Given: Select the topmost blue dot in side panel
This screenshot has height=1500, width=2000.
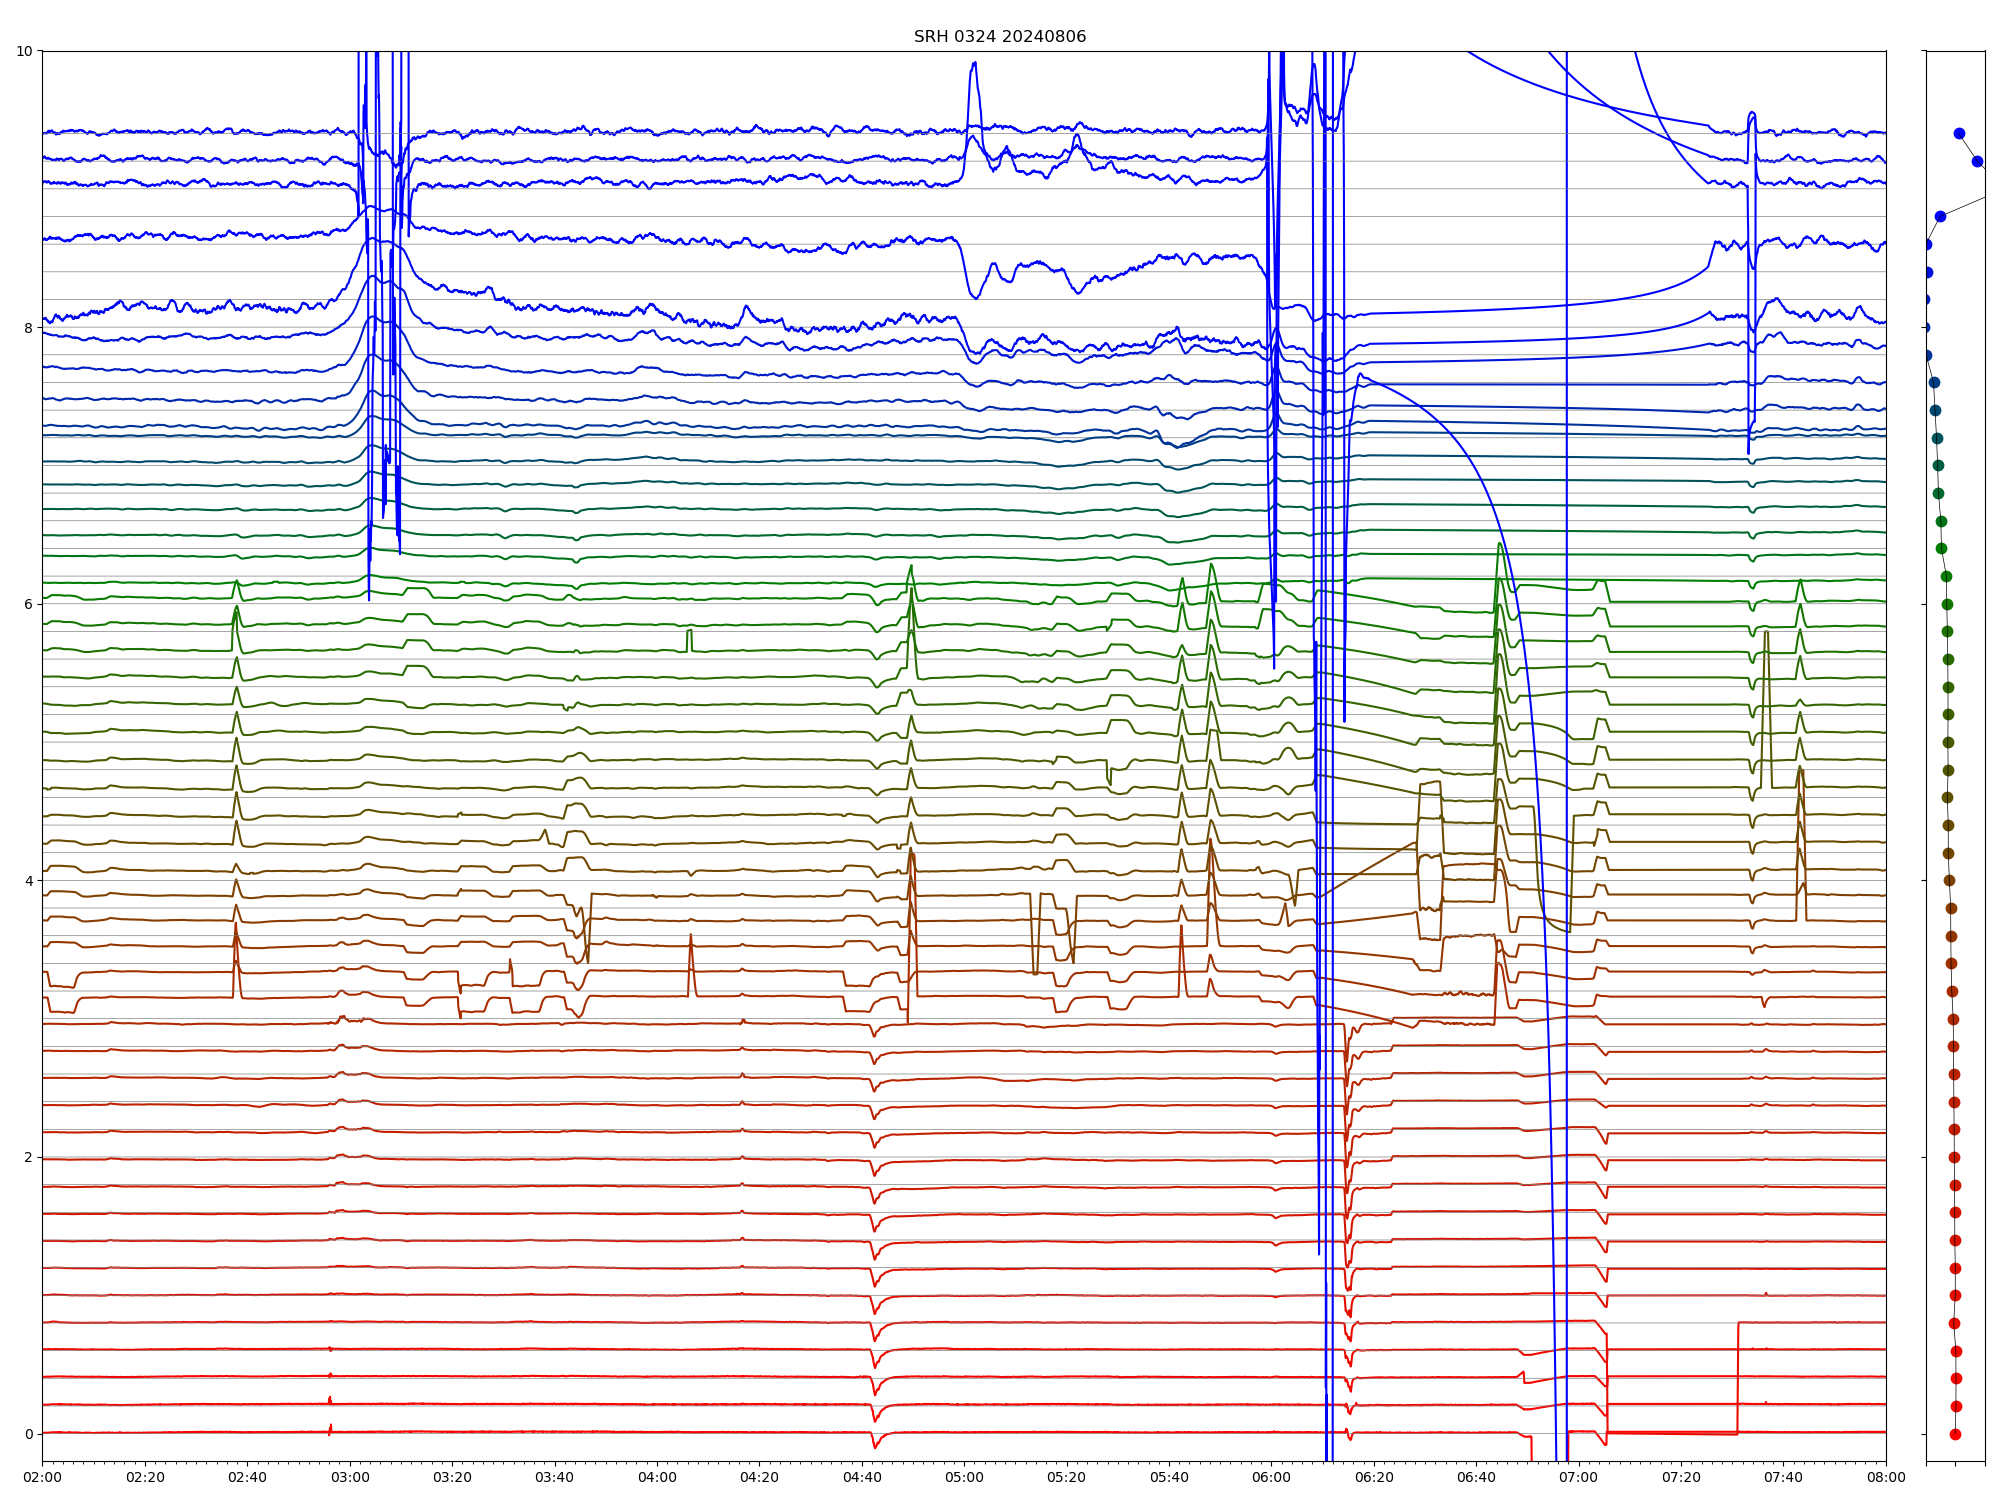Looking at the screenshot, I should point(1959,133).
